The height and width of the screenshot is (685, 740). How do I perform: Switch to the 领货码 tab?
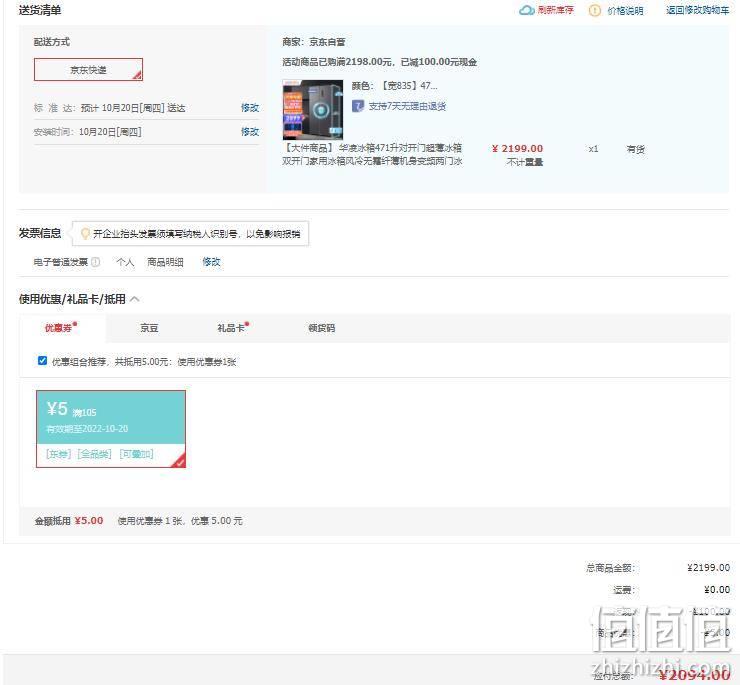[x=321, y=328]
